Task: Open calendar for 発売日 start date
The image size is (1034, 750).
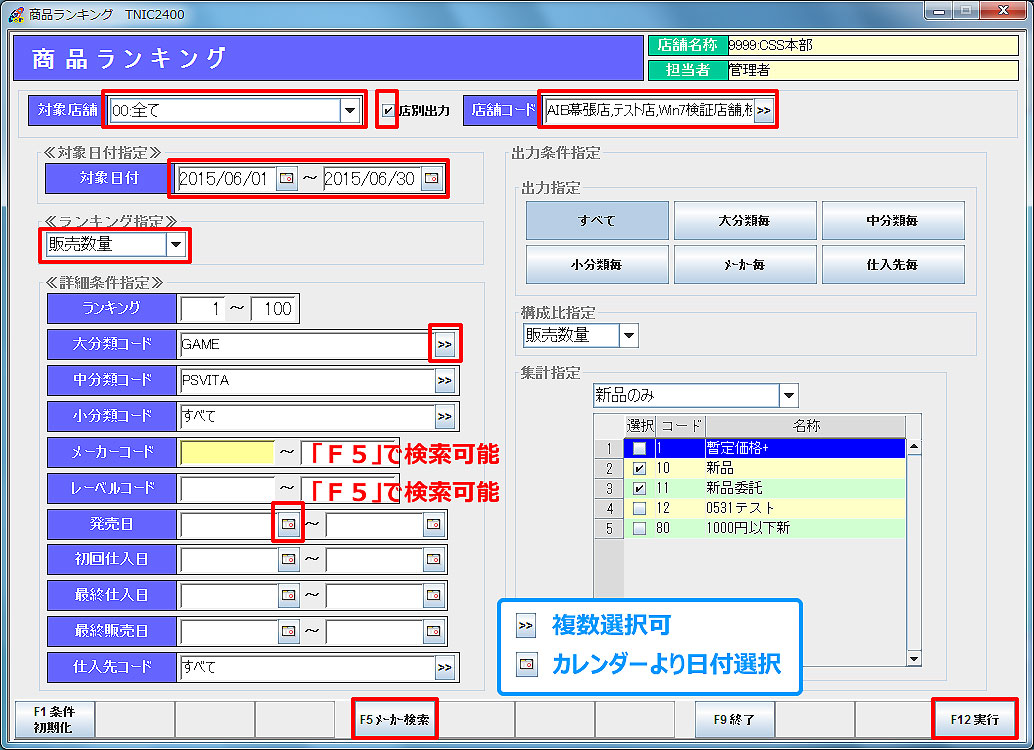Action: click(x=288, y=524)
